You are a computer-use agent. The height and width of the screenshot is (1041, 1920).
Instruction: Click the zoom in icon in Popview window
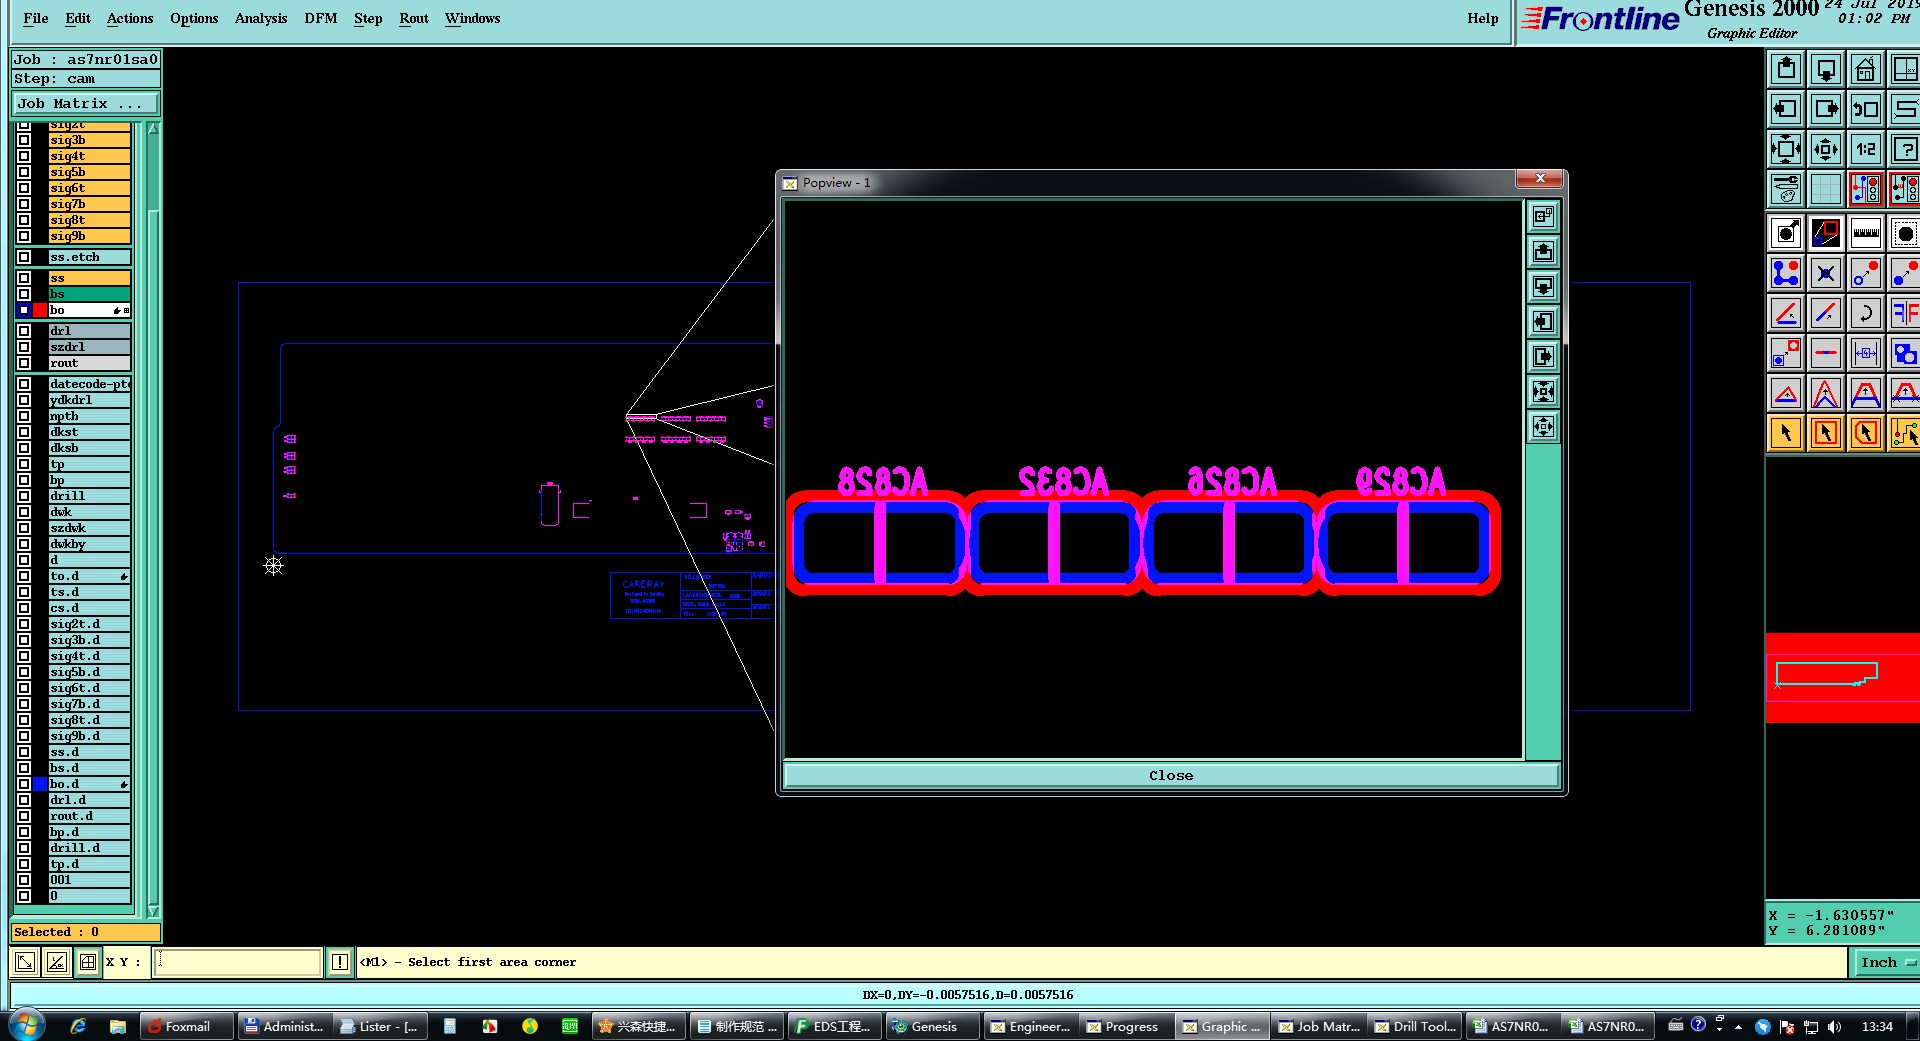coord(1544,391)
